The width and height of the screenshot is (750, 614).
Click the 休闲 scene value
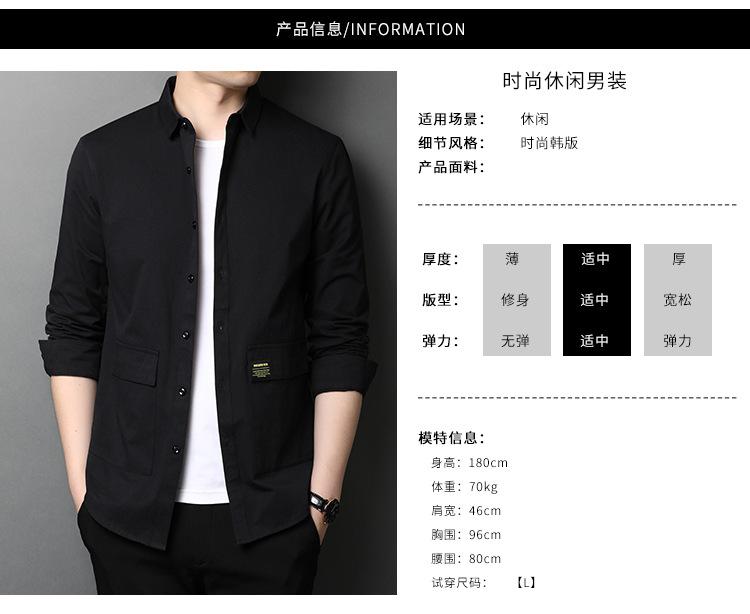tap(535, 119)
